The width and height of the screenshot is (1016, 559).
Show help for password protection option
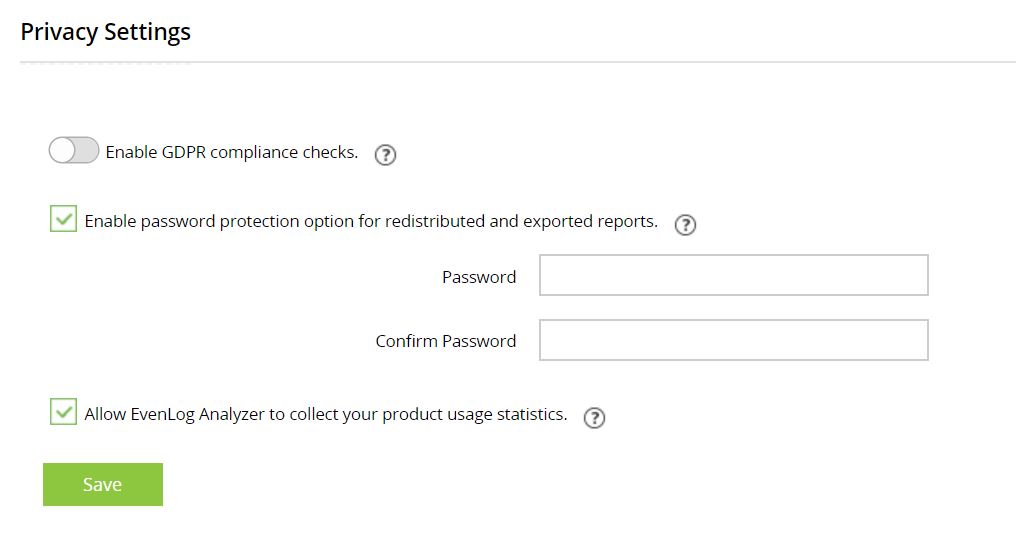685,225
